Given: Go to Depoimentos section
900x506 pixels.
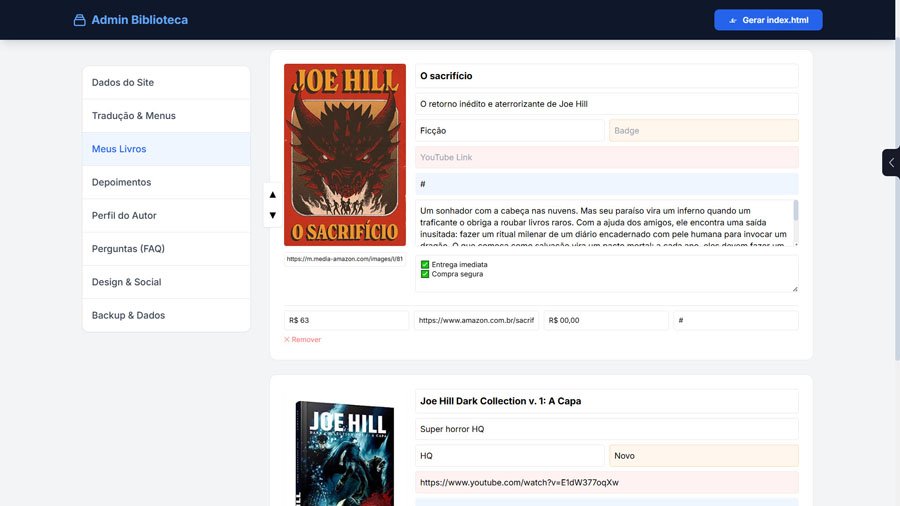Looking at the screenshot, I should click(166, 182).
